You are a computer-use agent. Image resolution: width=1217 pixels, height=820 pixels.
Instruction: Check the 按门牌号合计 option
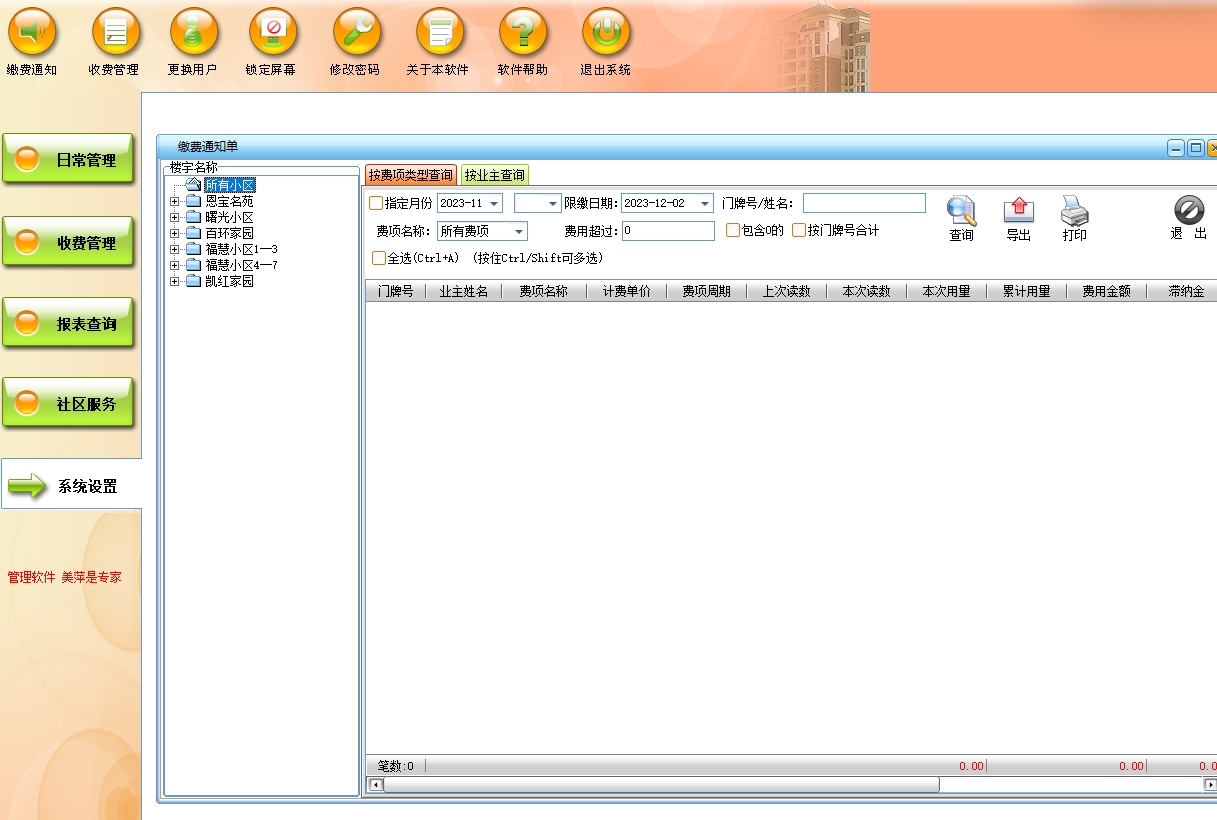[x=799, y=231]
